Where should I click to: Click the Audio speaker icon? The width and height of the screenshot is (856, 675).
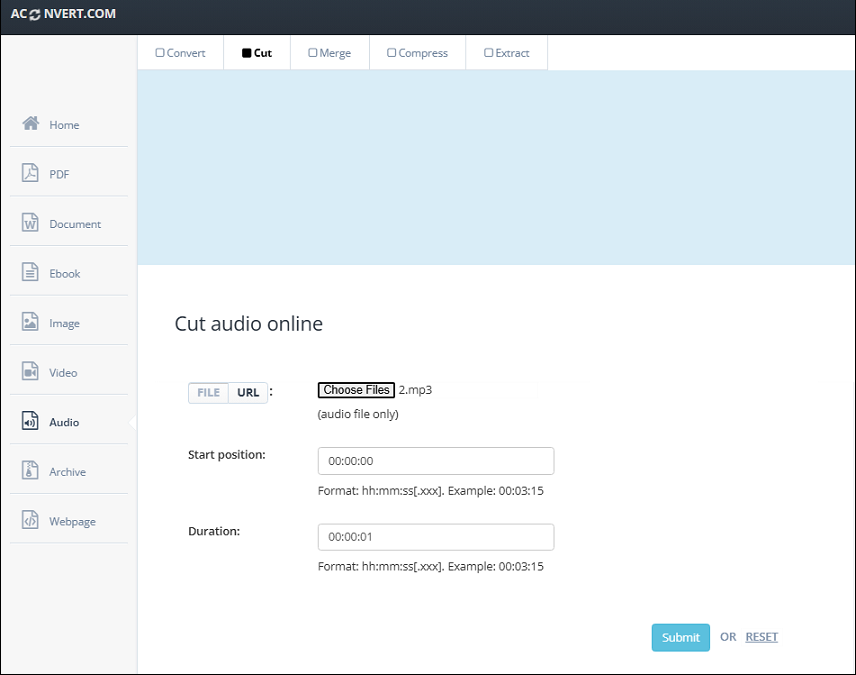pyautogui.click(x=30, y=421)
